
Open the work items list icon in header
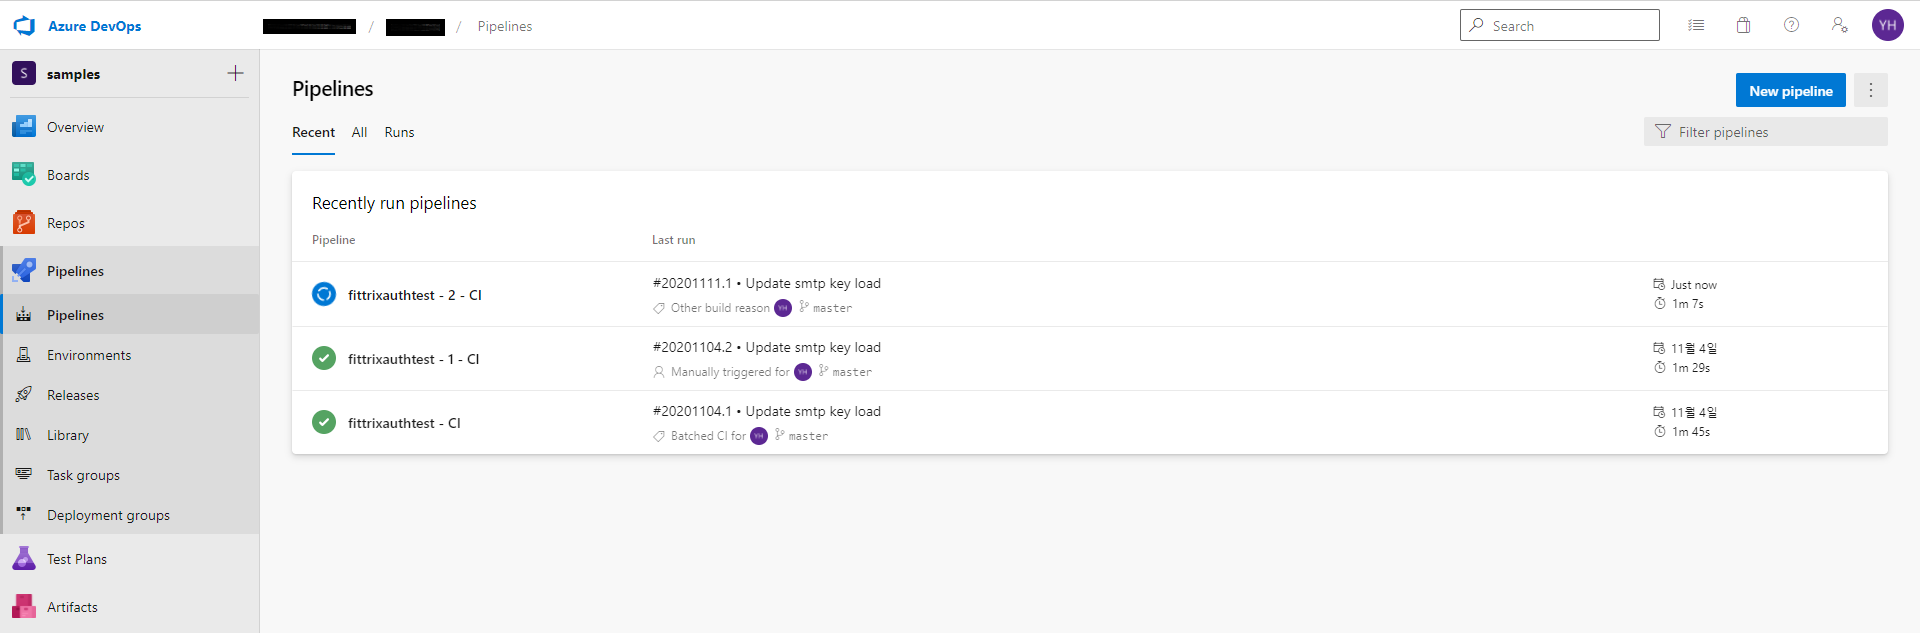click(x=1696, y=25)
